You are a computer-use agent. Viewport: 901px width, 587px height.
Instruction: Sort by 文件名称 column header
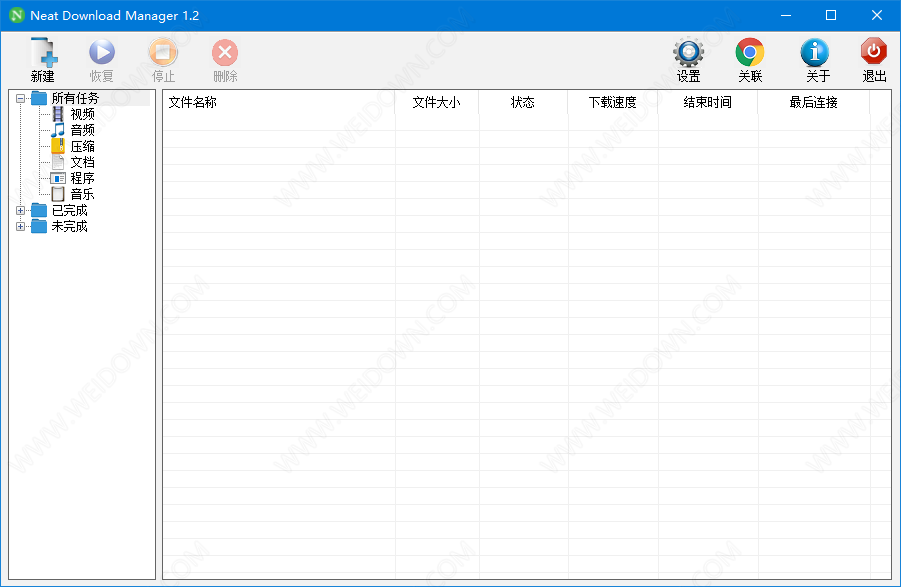(x=192, y=102)
